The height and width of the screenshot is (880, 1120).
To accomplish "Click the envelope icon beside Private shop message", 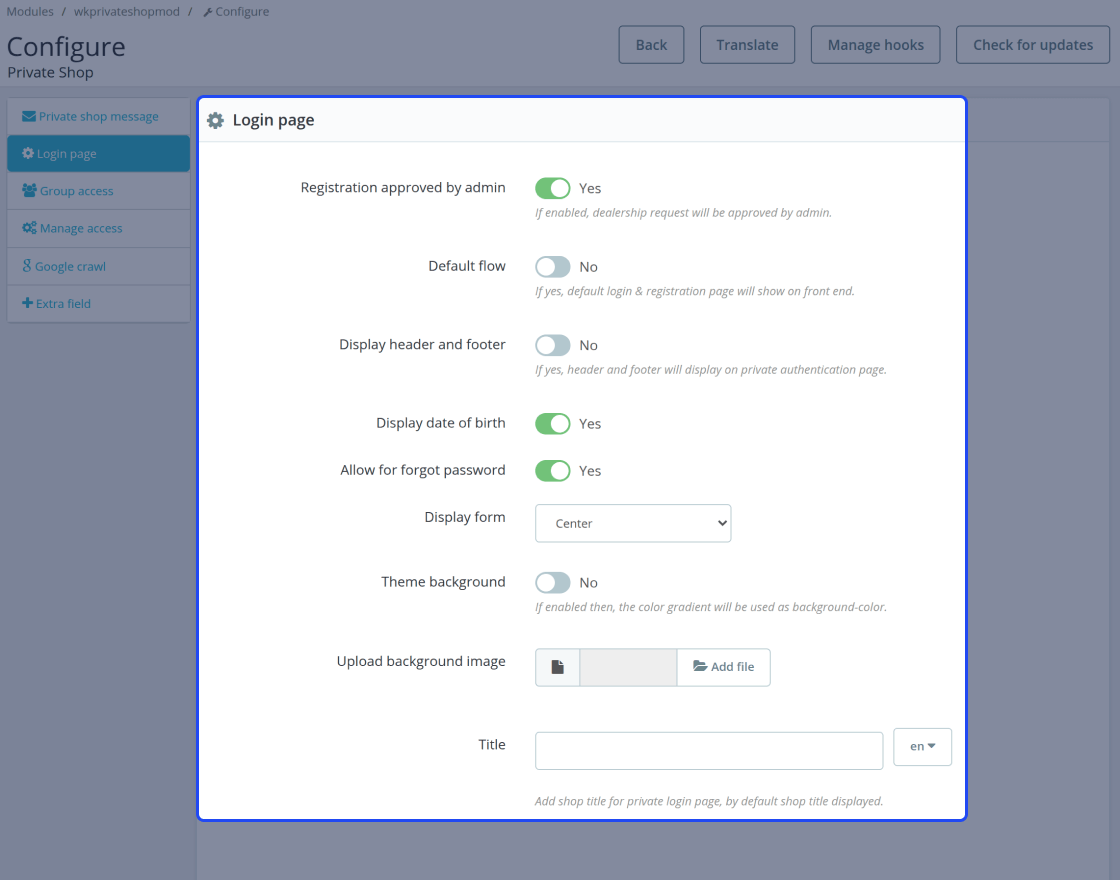I will pyautogui.click(x=29, y=116).
